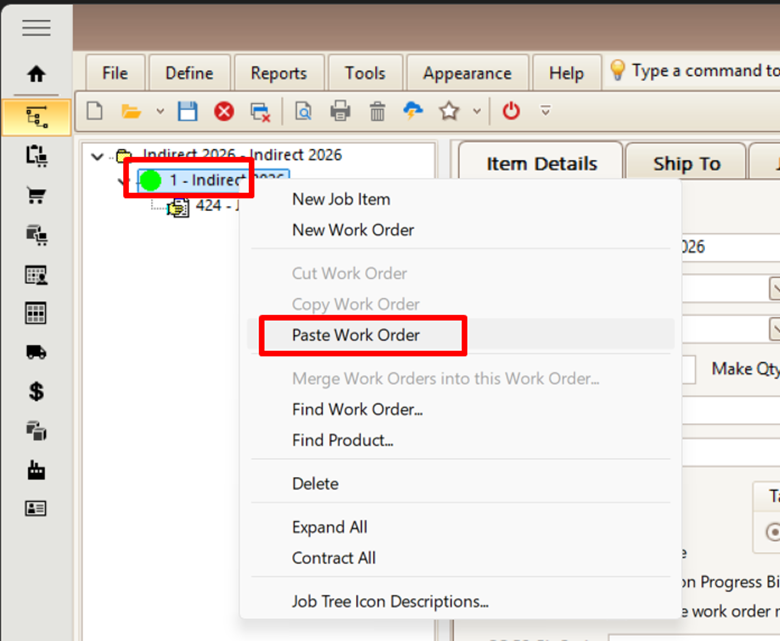Screen dimensions: 780x641
Task: Open dropdown arrow beside open folder icon
Action: 160,111
